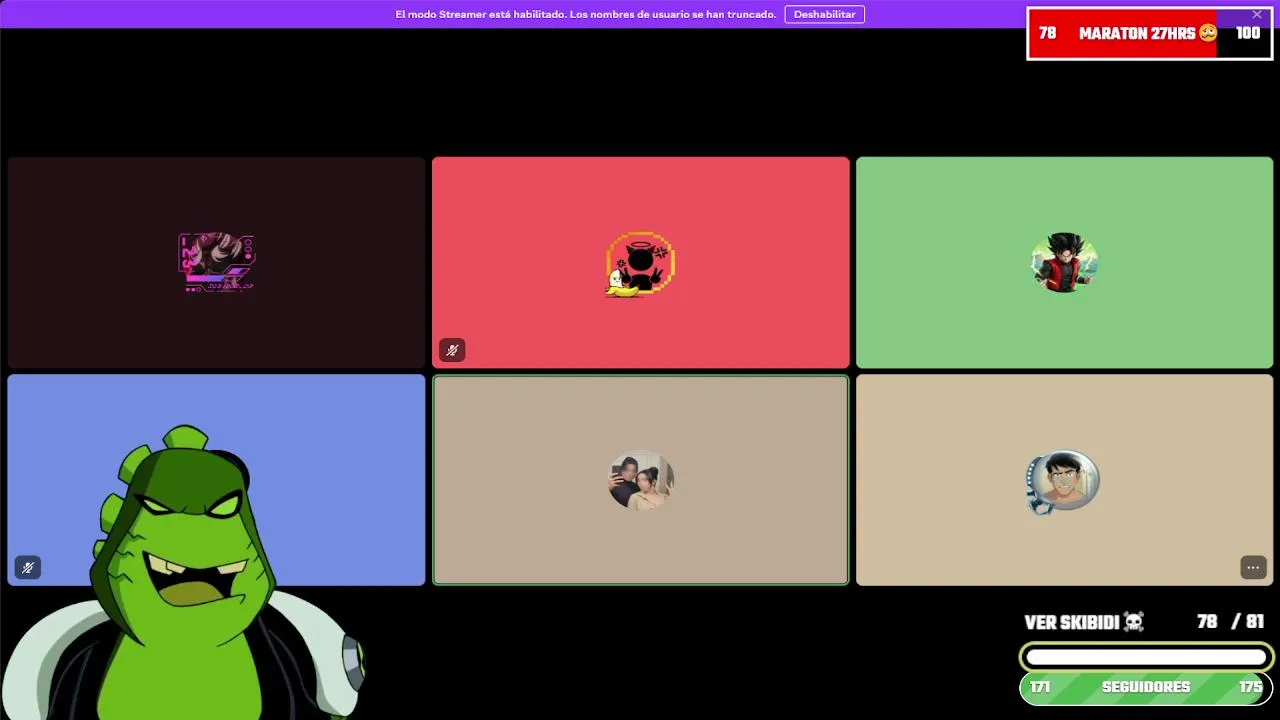Click the skull icon next to Ver Skibidi
This screenshot has width=1280, height=720.
click(1133, 622)
